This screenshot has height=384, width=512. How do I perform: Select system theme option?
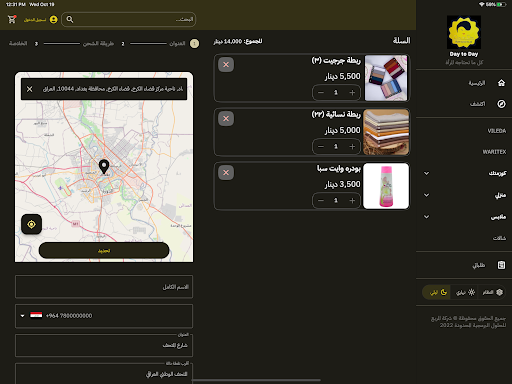tap(492, 292)
